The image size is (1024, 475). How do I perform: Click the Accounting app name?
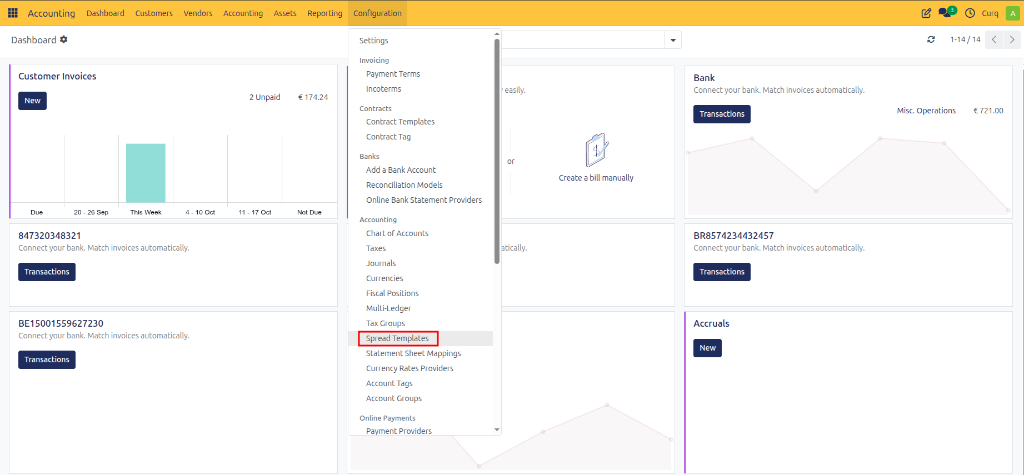pos(51,13)
